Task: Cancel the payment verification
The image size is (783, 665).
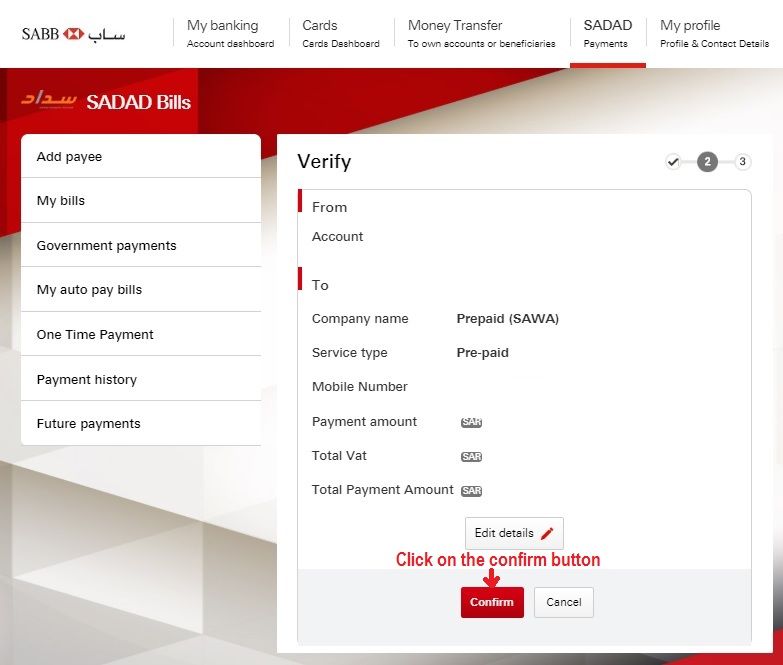Action: point(564,602)
